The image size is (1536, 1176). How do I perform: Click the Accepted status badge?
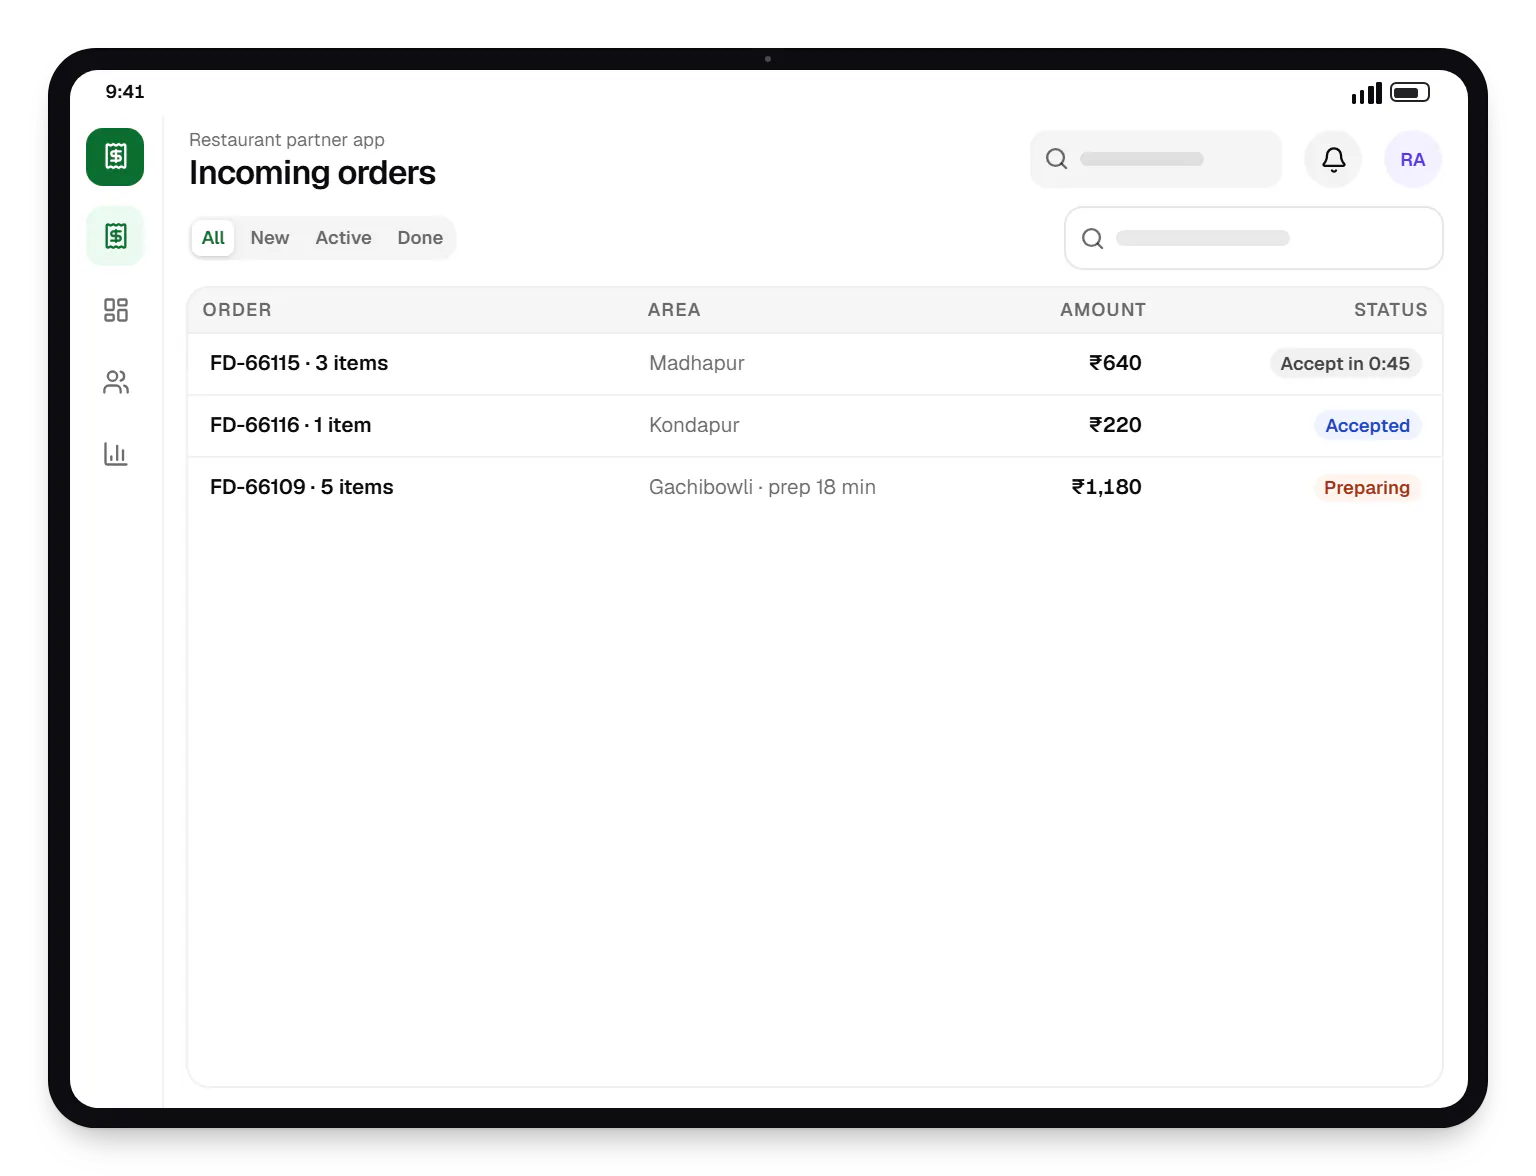point(1367,426)
